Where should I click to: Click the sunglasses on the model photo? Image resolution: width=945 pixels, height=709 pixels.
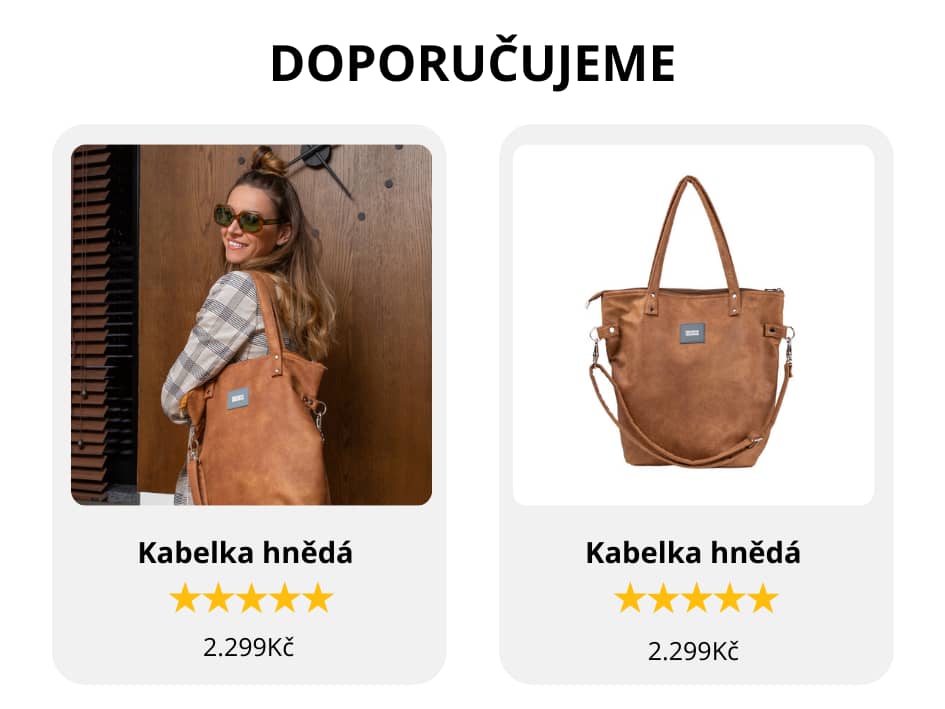(245, 218)
